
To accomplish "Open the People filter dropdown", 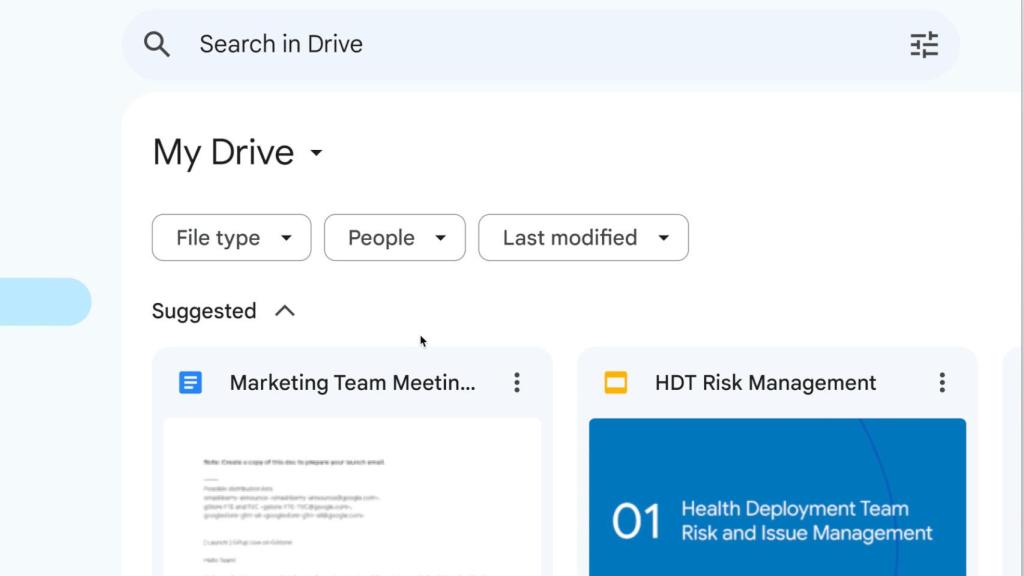I will click(394, 238).
